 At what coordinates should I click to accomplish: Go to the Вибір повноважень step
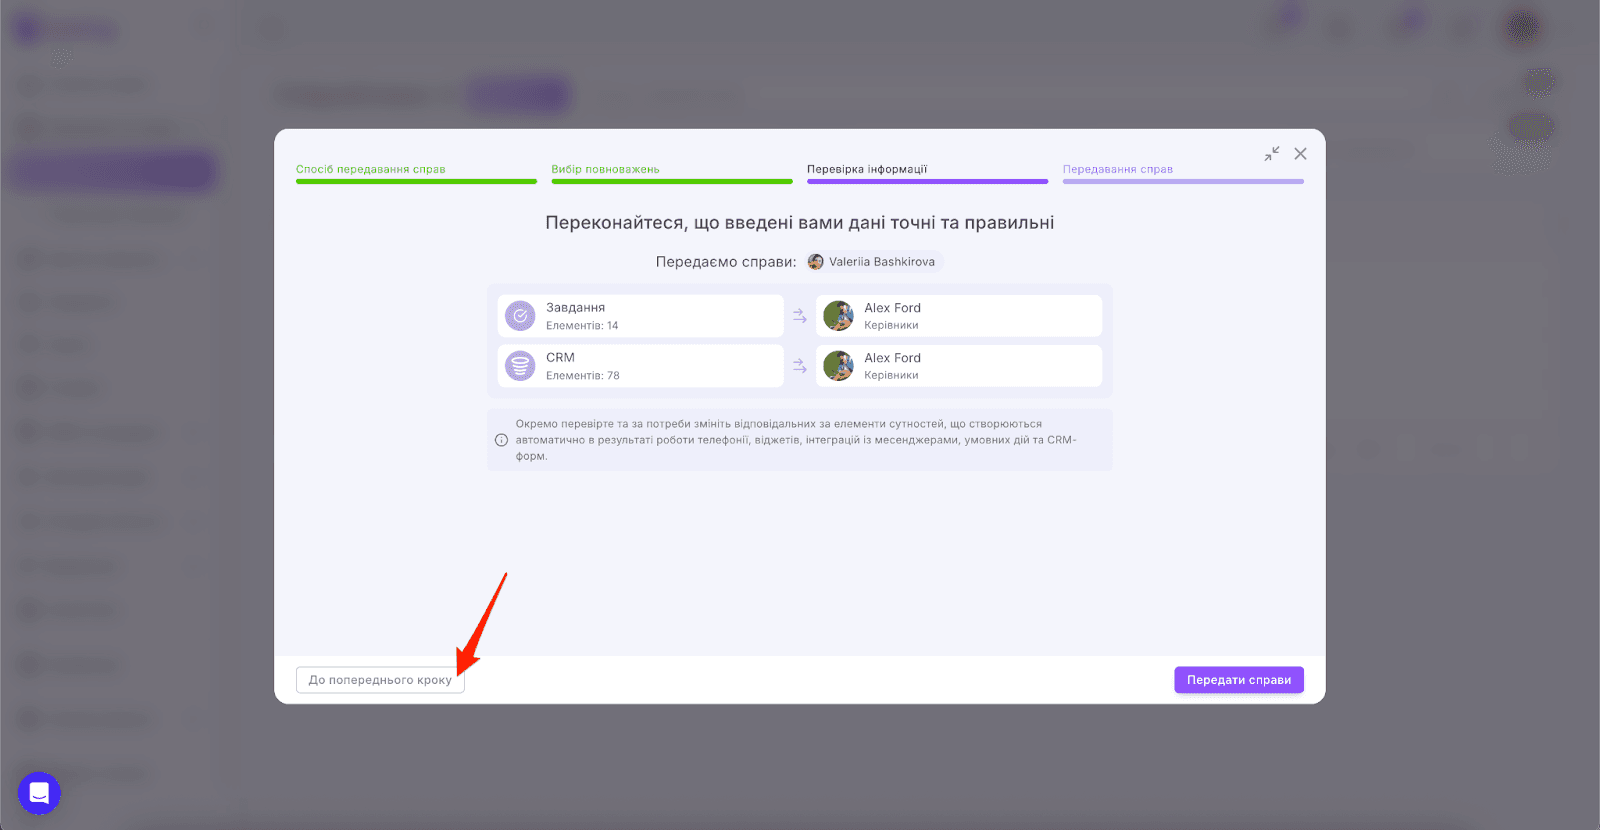click(605, 169)
